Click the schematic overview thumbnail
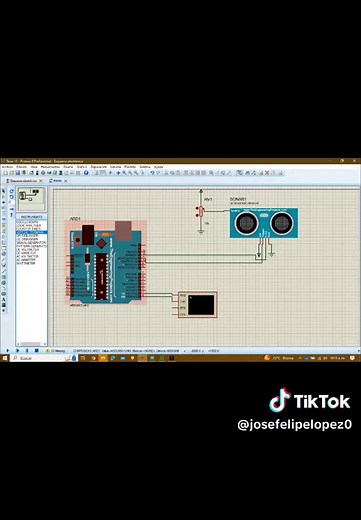 [31, 199]
